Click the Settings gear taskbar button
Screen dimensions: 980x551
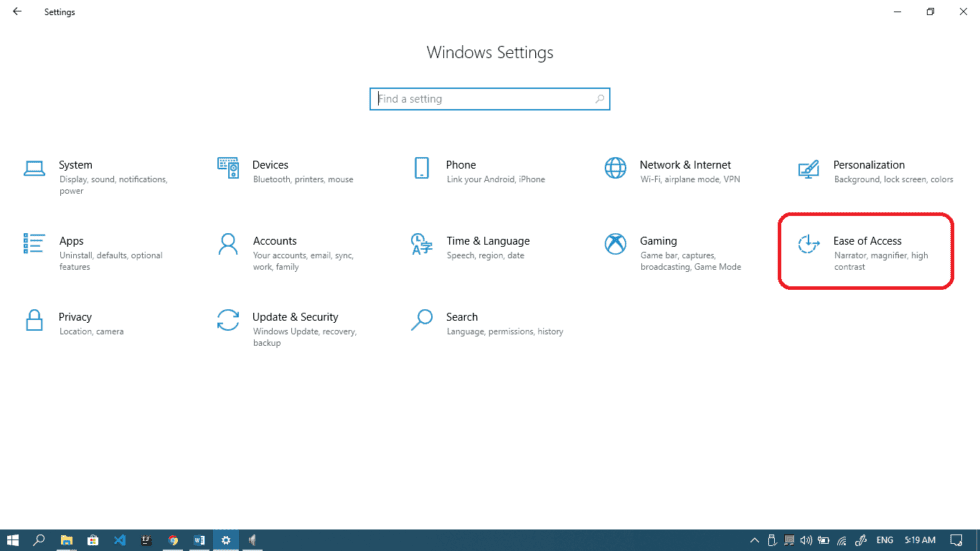226,540
